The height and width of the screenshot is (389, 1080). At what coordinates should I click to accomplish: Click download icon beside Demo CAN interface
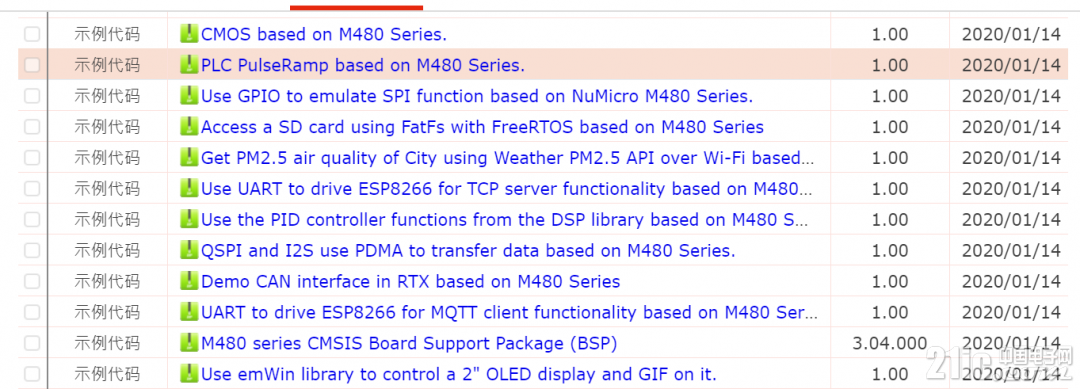click(189, 281)
